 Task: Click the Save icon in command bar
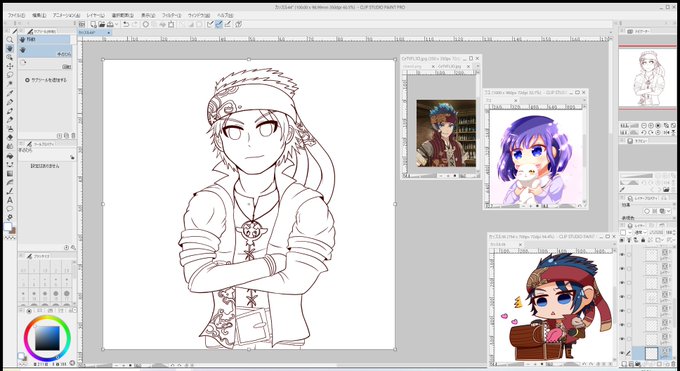click(110, 25)
